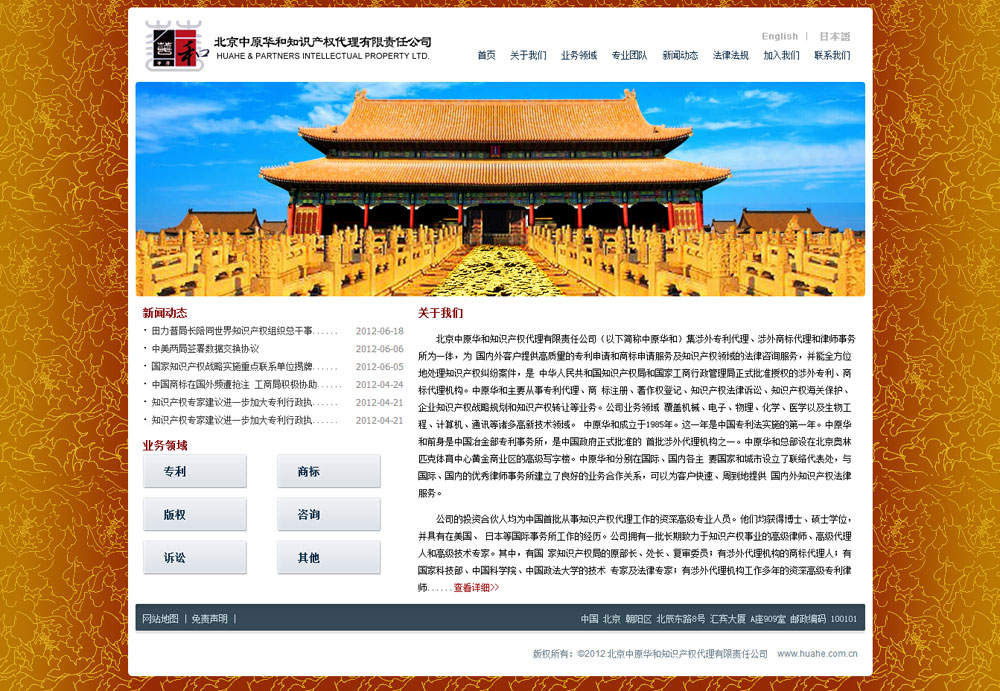This screenshot has width=1000, height=691.
Task: Select the 诉讼 (Litigation) service tile
Action: (194, 557)
